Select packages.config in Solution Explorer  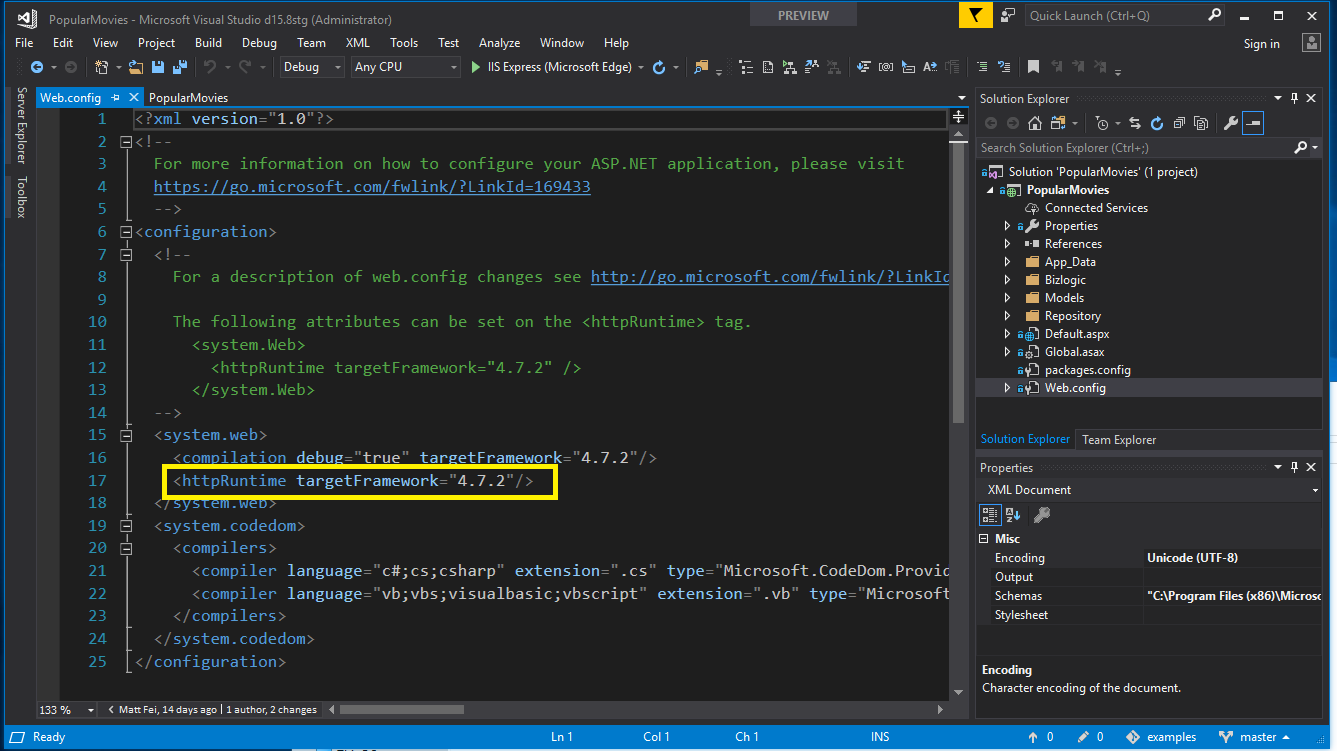click(x=1088, y=370)
